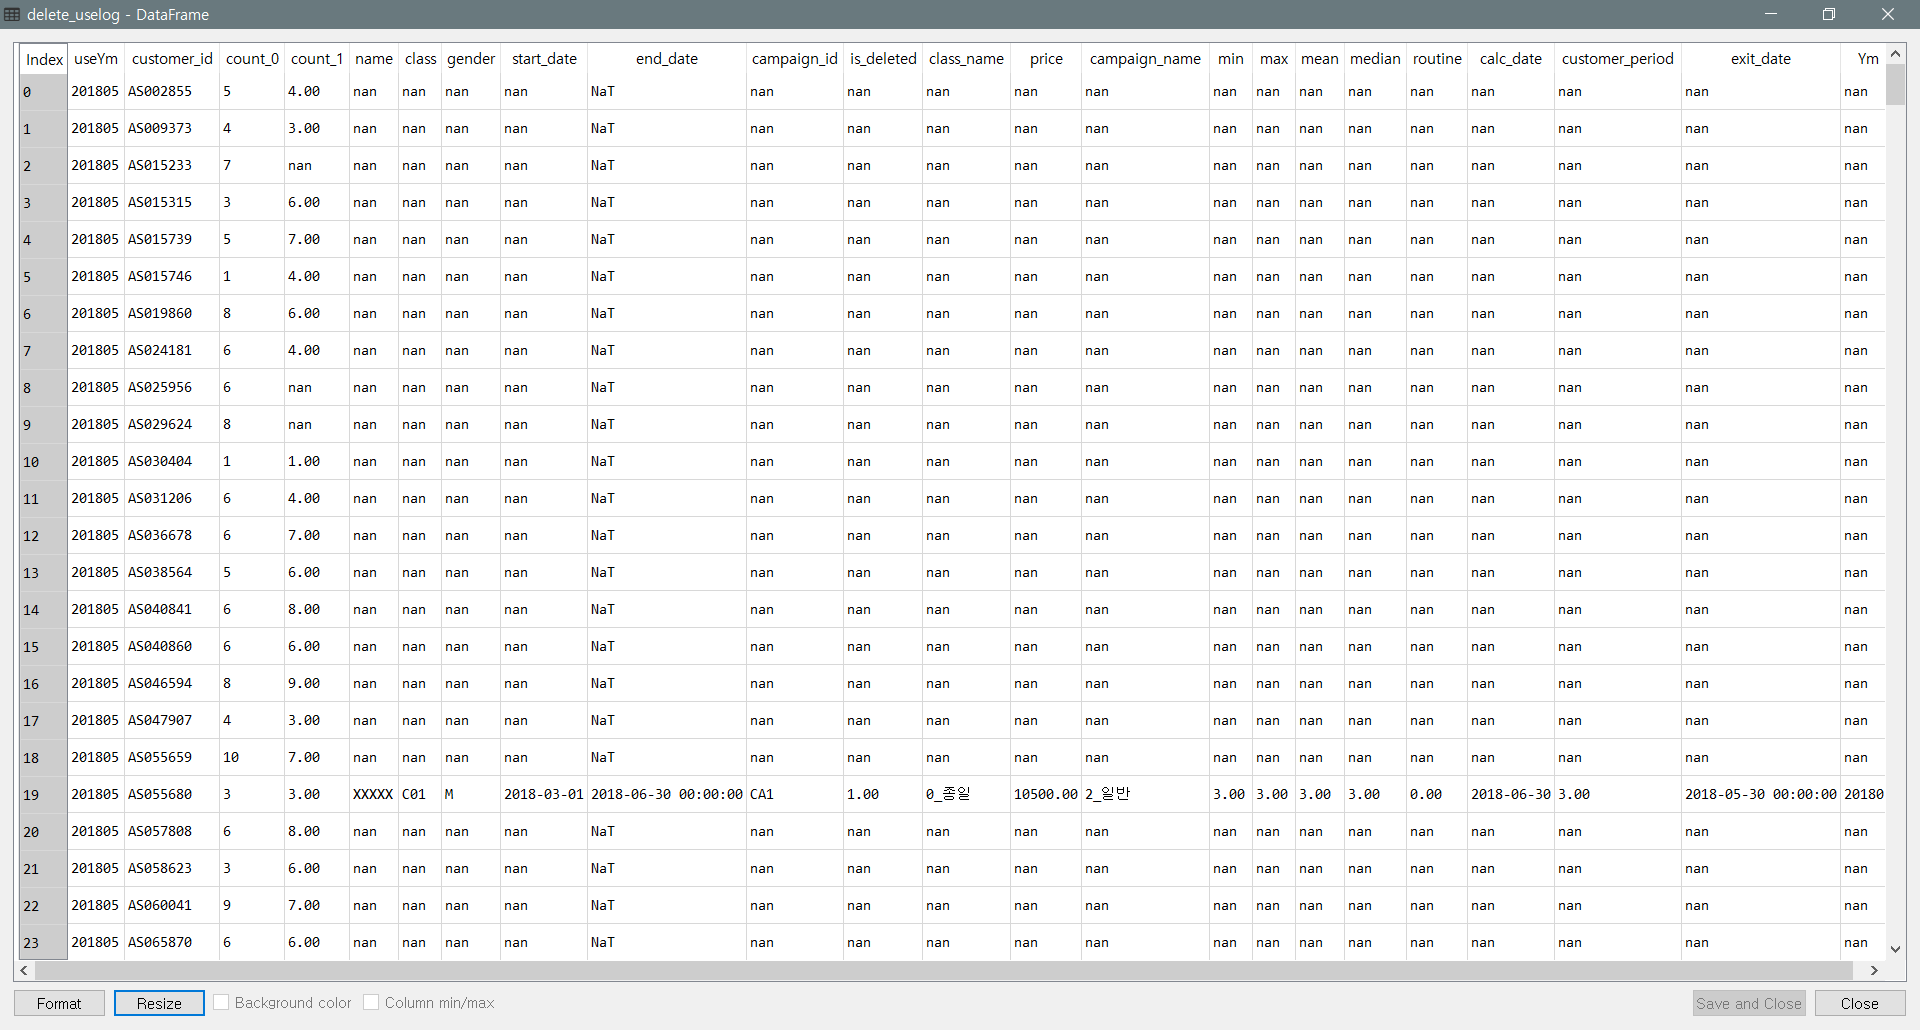Screen dimensions: 1920x1030
Task: Click end_date cell 2018-06-30 00:00:00
Action: point(667,795)
